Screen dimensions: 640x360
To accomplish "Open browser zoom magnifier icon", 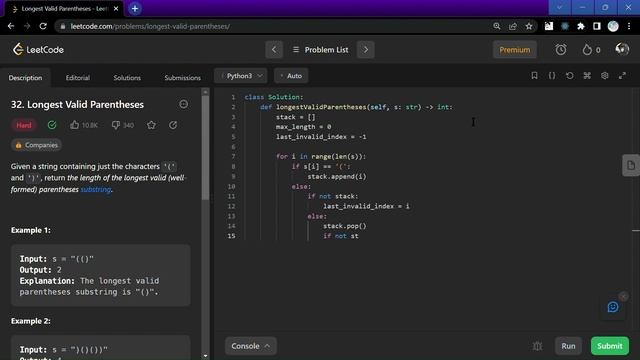I will click(x=497, y=26).
